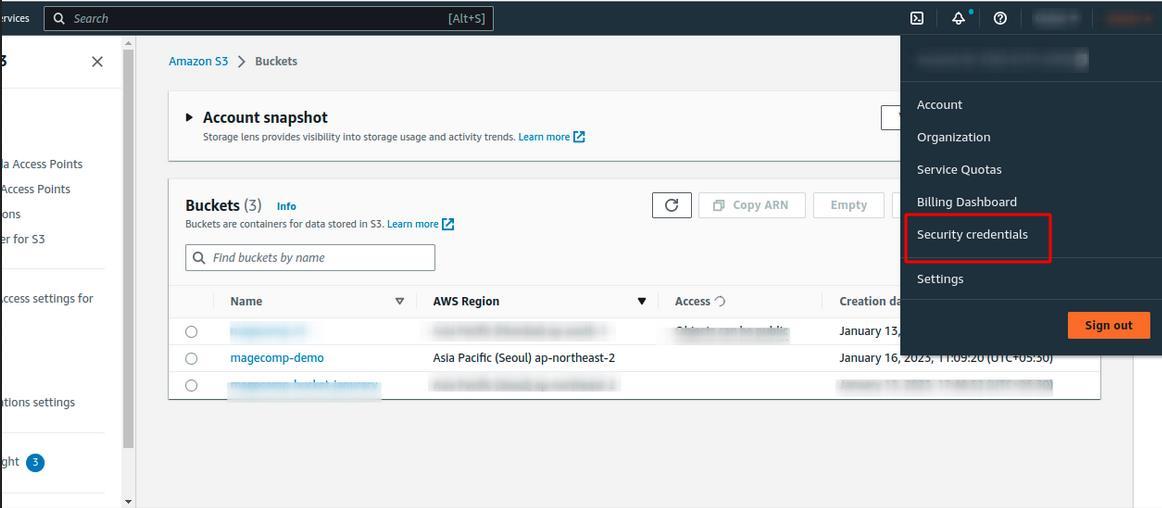1162x508 pixels.
Task: Open Service Quotas menu entry
Action: 959,170
